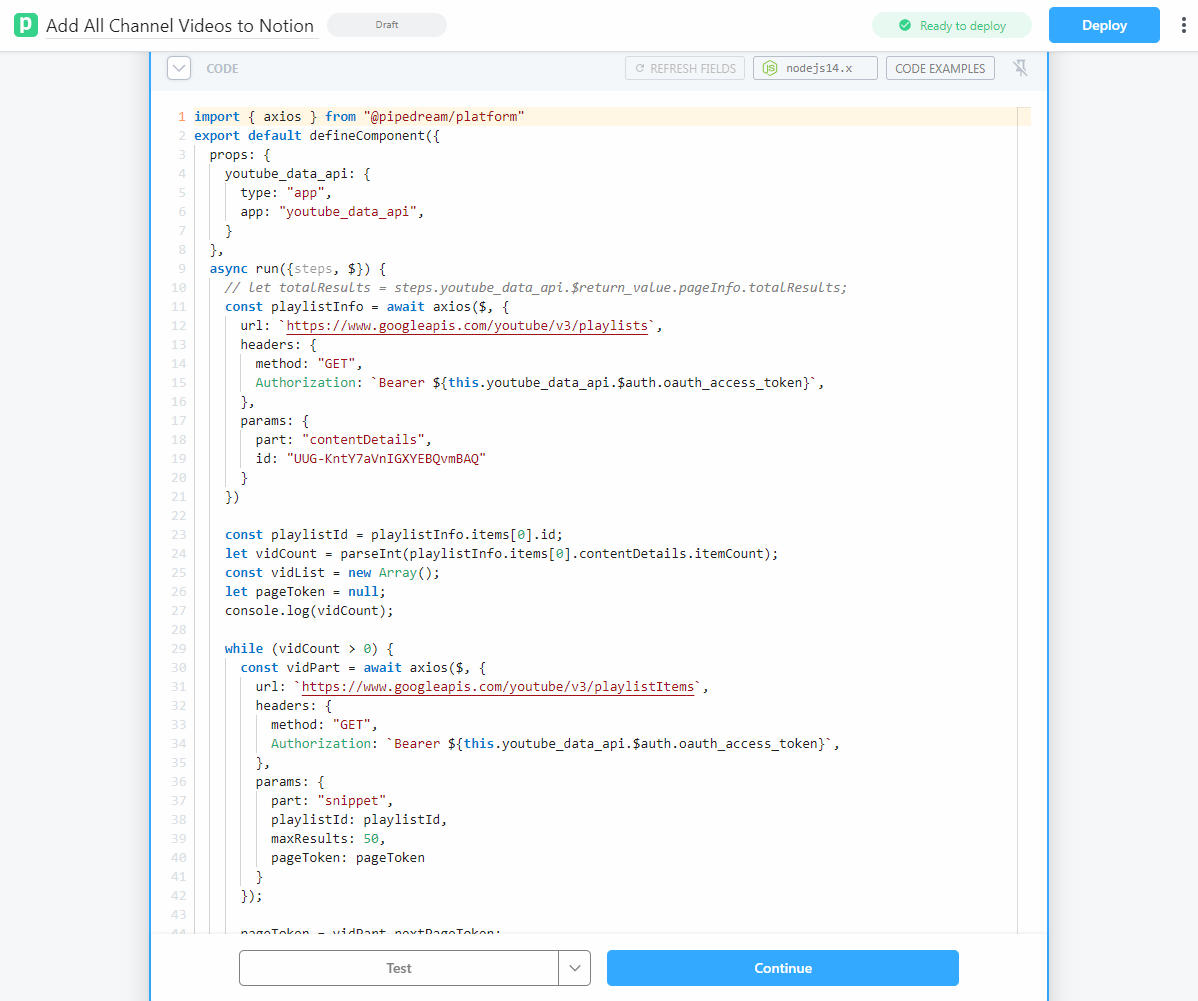Click the Deploy button
Image resolution: width=1198 pixels, height=1001 pixels.
[1104, 25]
